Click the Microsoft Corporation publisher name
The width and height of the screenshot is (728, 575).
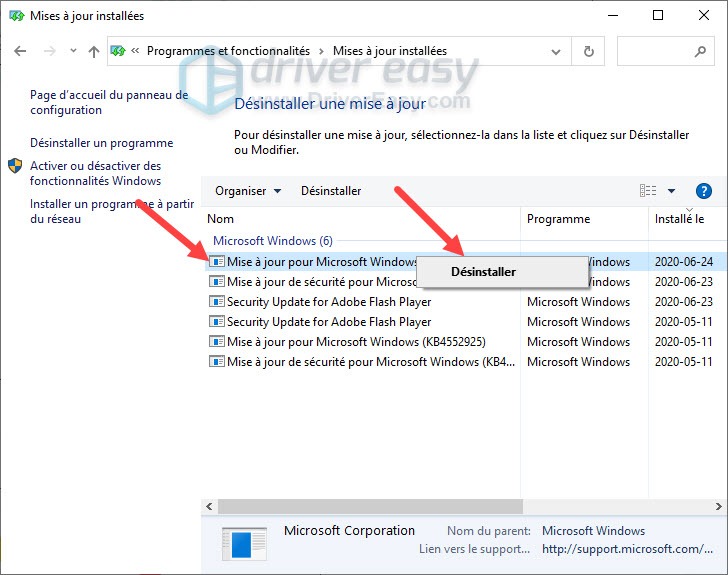[349, 530]
